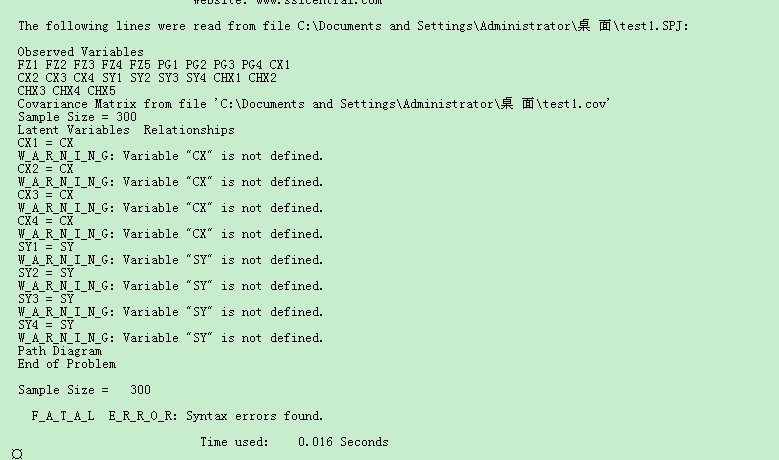Screen dimensions: 779x460
Task: Select the FZ1 variable name
Action: [27, 65]
